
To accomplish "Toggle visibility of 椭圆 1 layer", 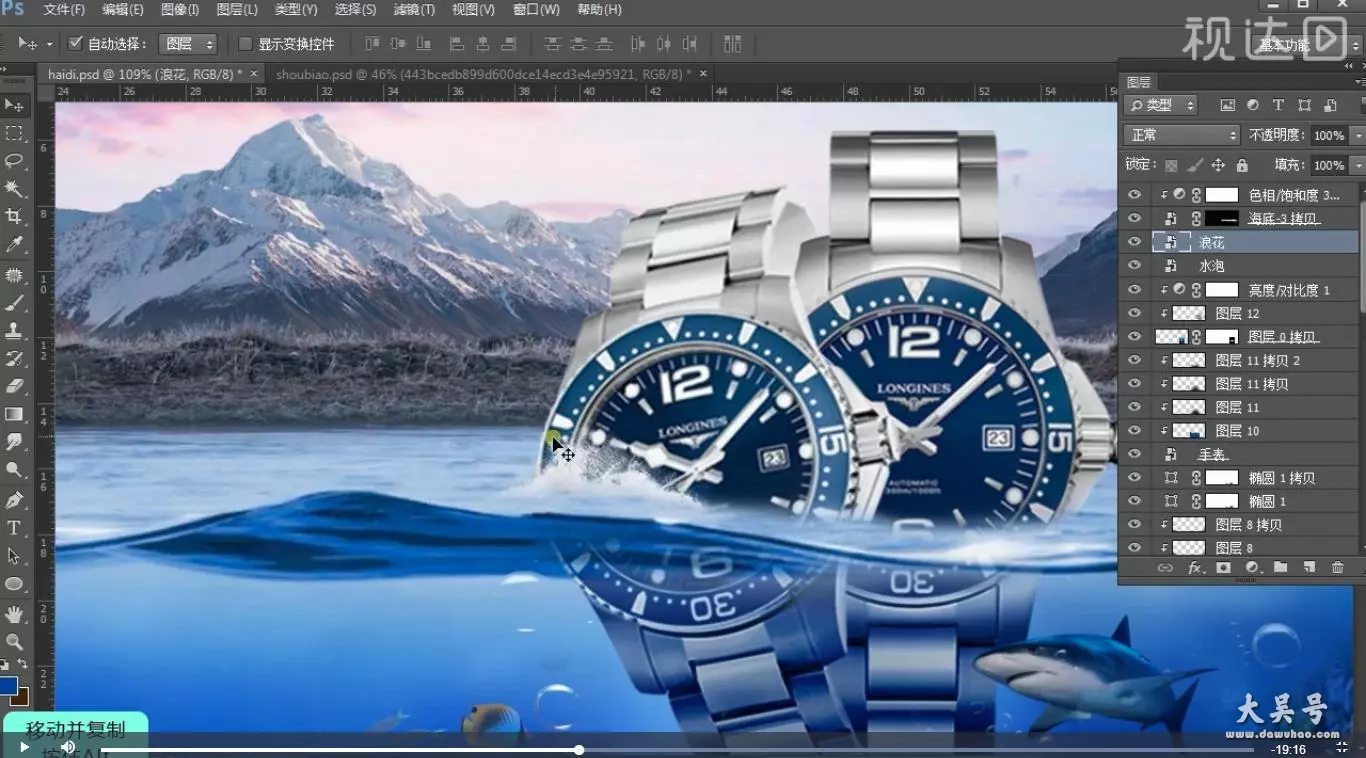I will pos(1134,501).
